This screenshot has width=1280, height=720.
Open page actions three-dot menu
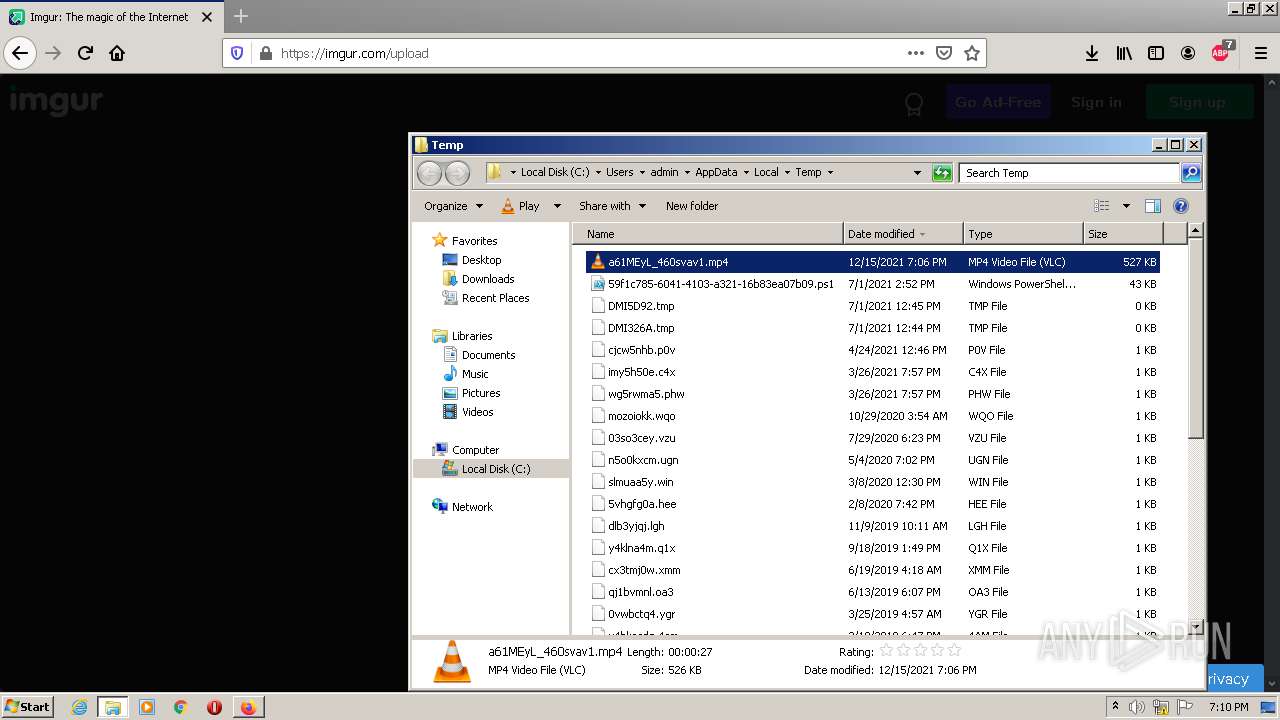(915, 53)
